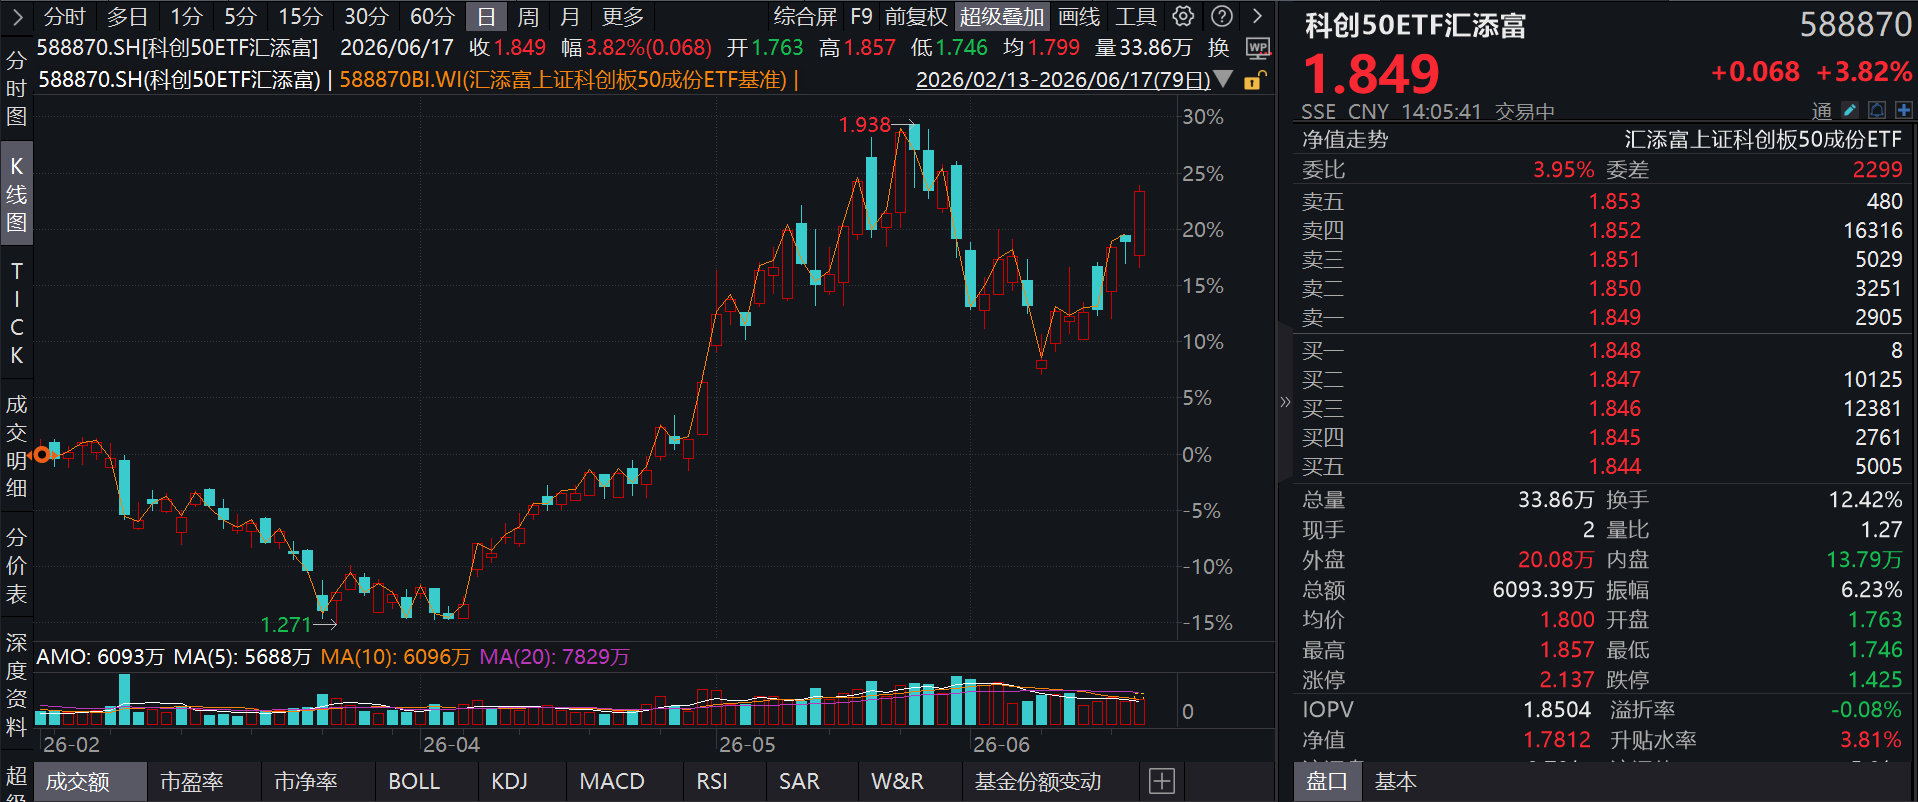The width and height of the screenshot is (1918, 802).
Task: Click the 买一 price 1.848
Action: 1615,351
